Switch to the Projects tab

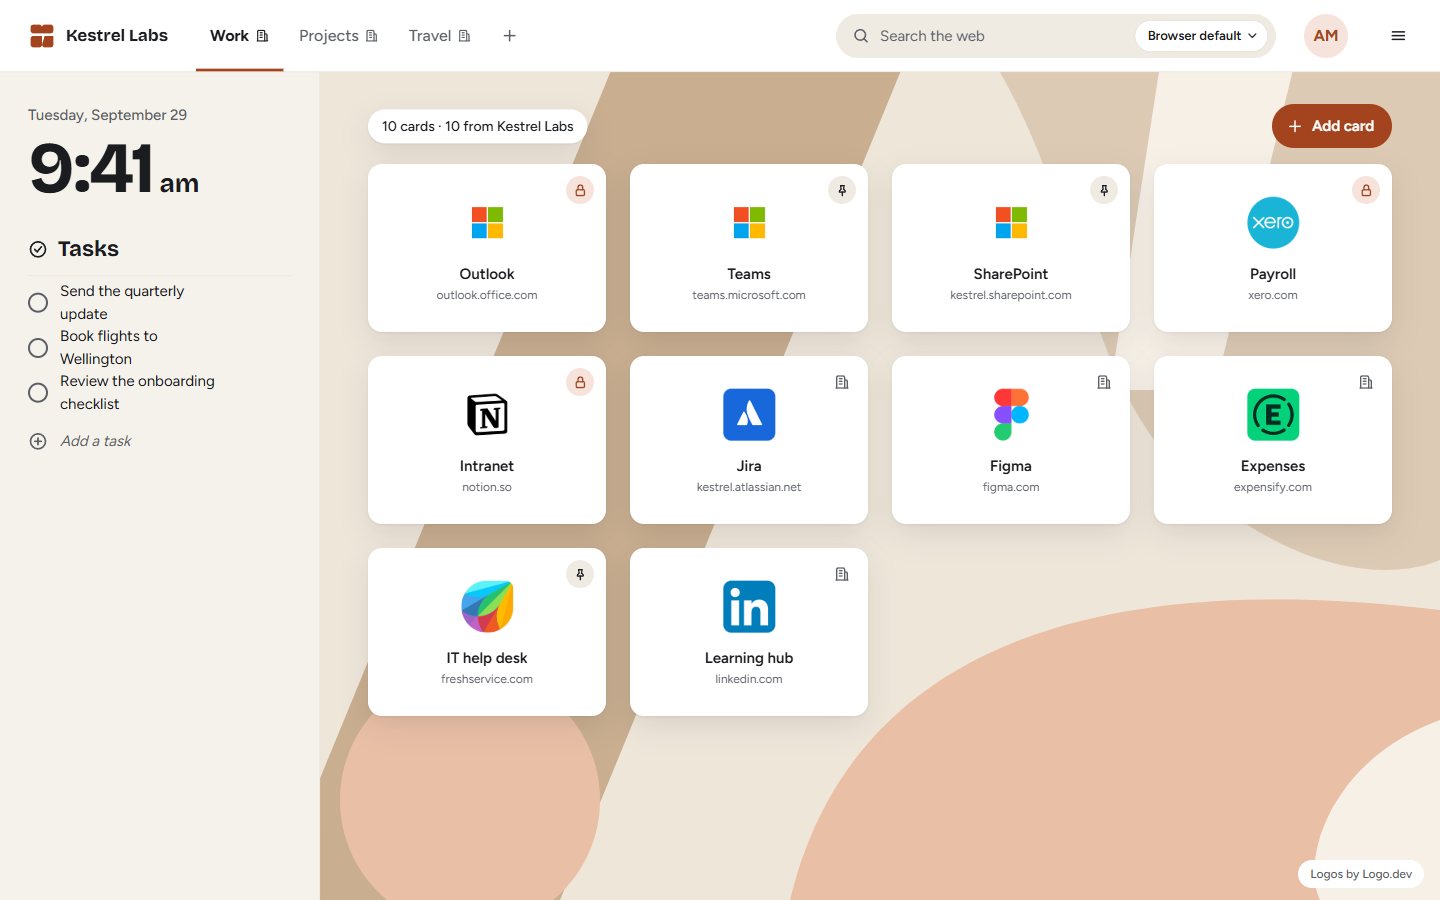[338, 36]
